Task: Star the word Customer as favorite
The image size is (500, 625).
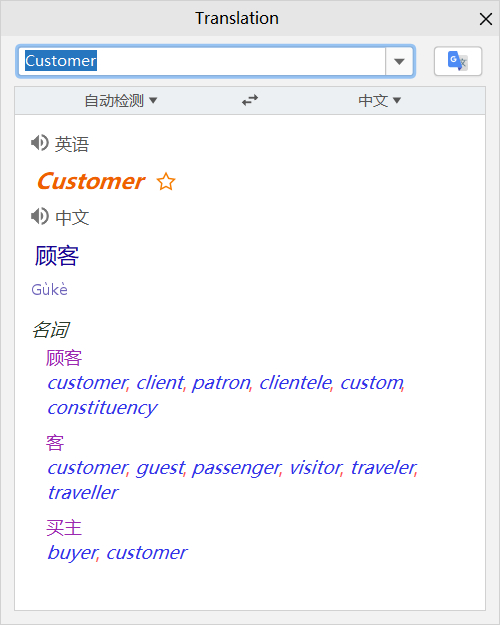Action: [x=166, y=182]
